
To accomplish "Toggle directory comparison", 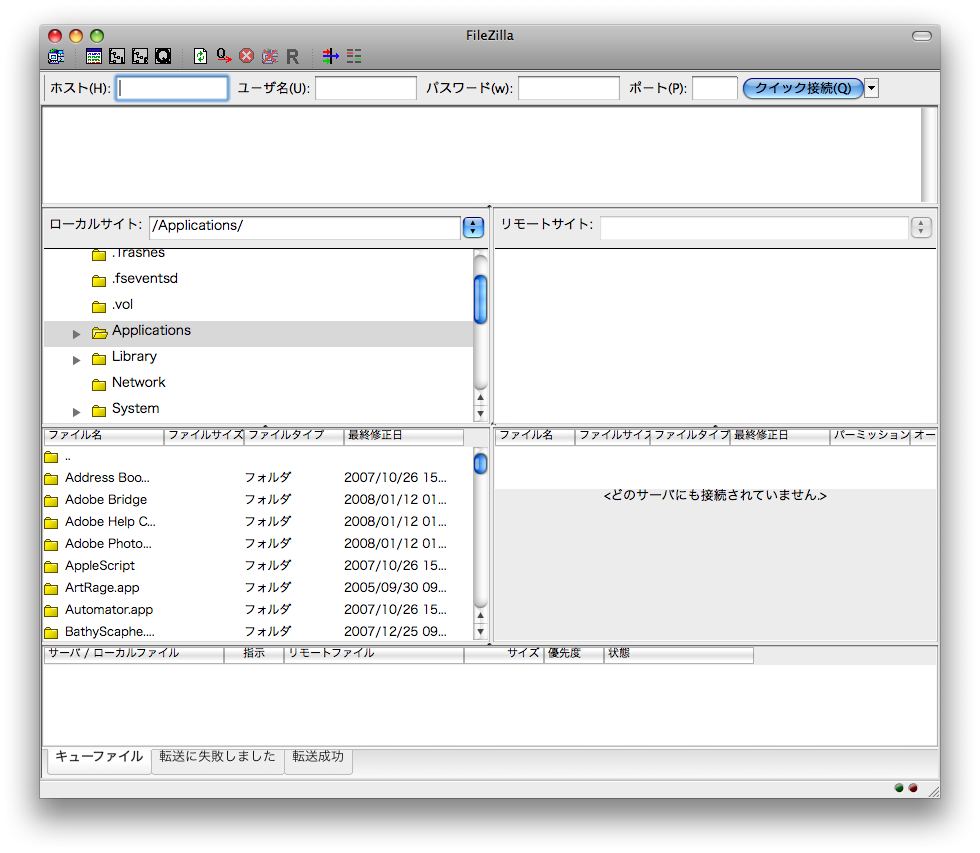I will 354,56.
